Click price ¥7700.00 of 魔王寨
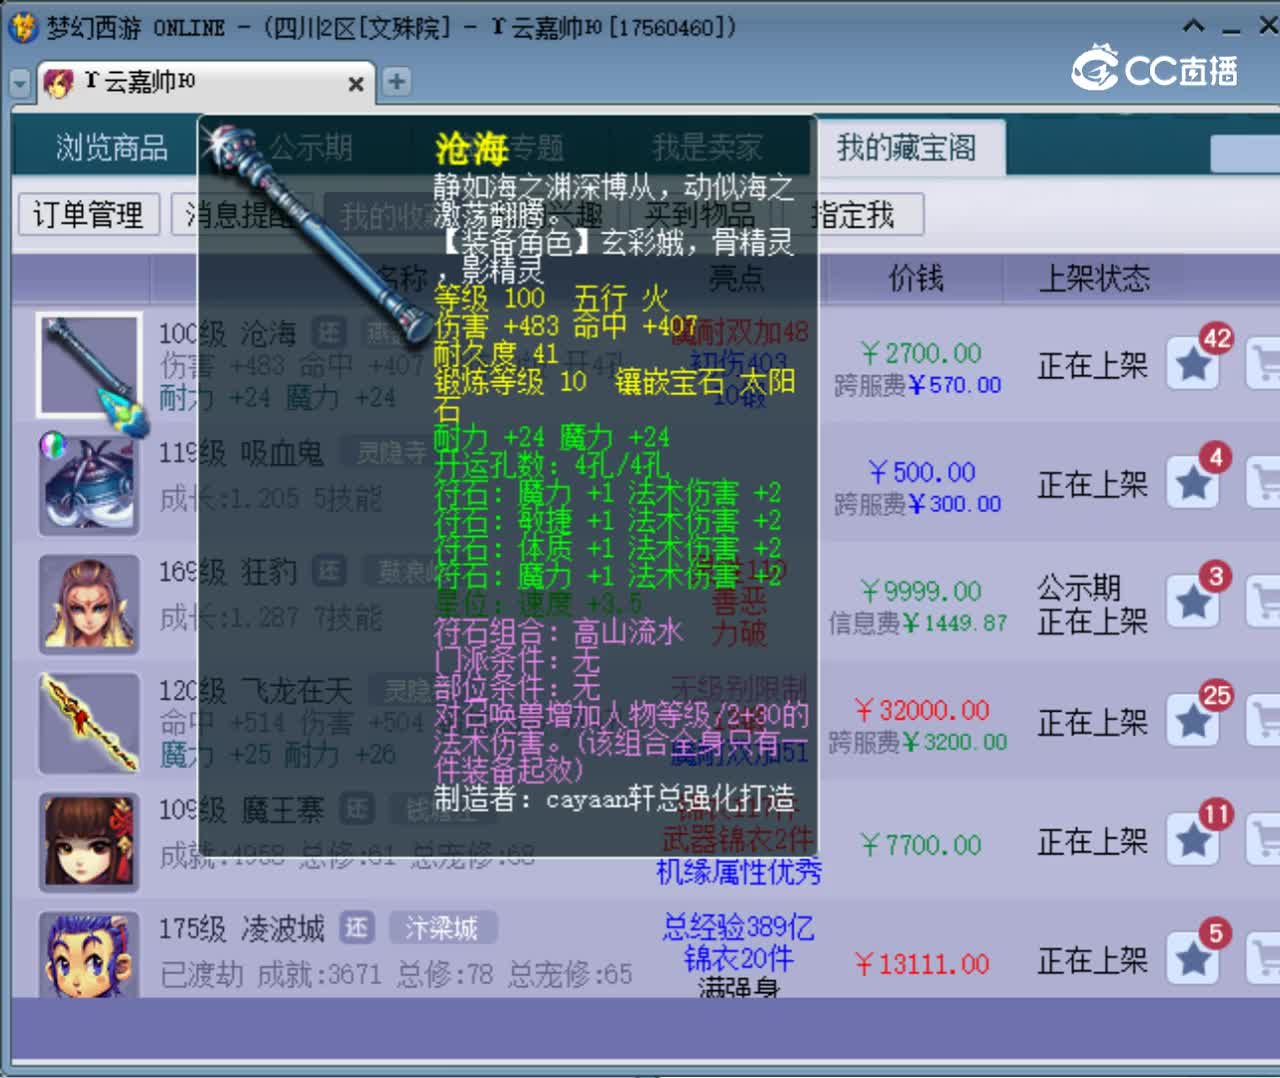 [x=921, y=845]
